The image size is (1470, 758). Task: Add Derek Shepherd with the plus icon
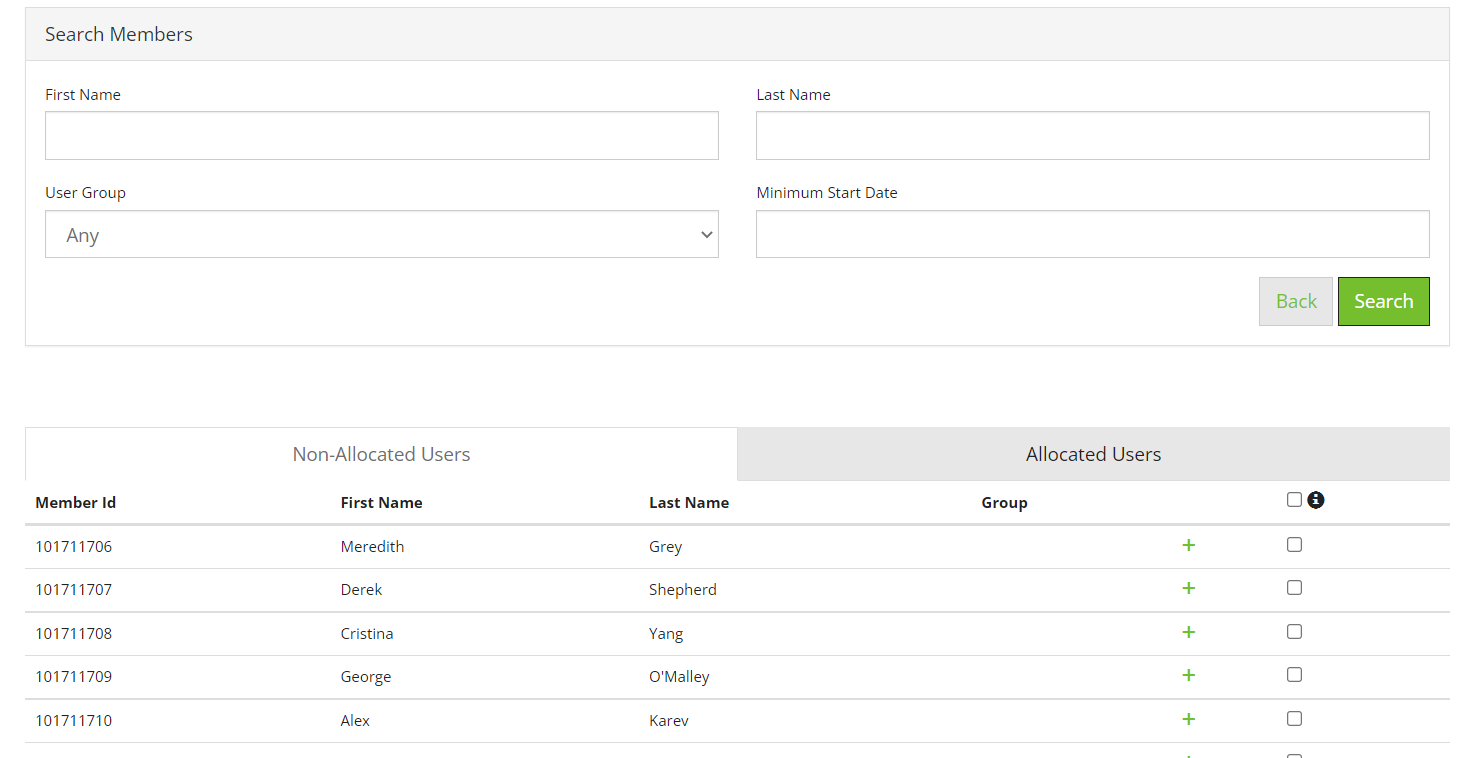pyautogui.click(x=1188, y=588)
